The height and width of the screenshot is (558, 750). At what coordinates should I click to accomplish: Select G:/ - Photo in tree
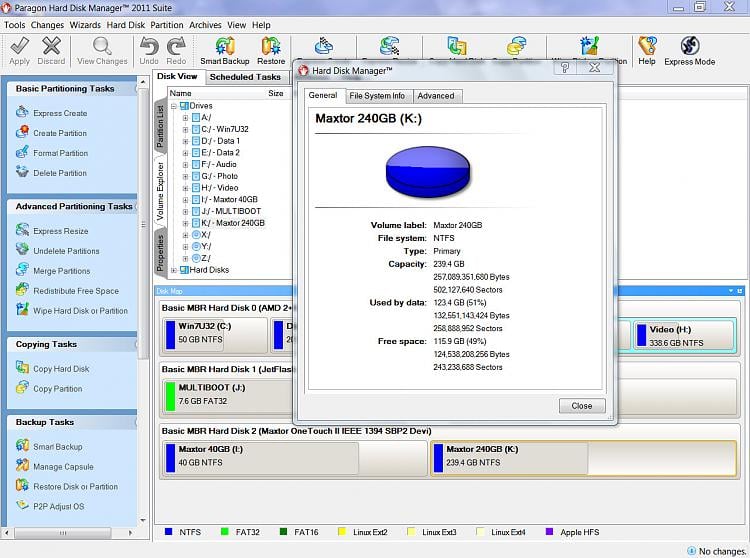pyautogui.click(x=220, y=176)
